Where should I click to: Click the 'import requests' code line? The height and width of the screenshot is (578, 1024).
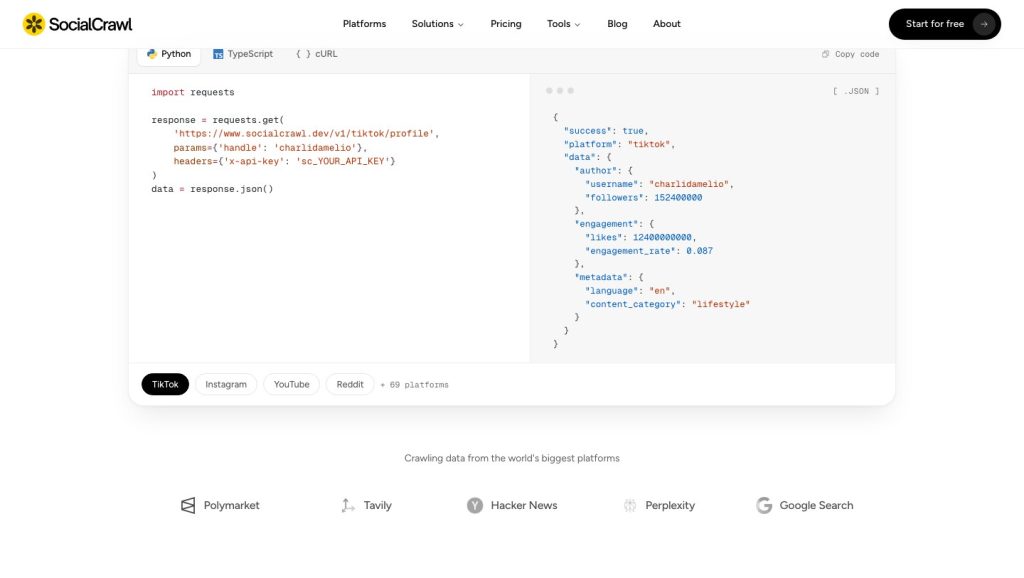[x=193, y=93]
